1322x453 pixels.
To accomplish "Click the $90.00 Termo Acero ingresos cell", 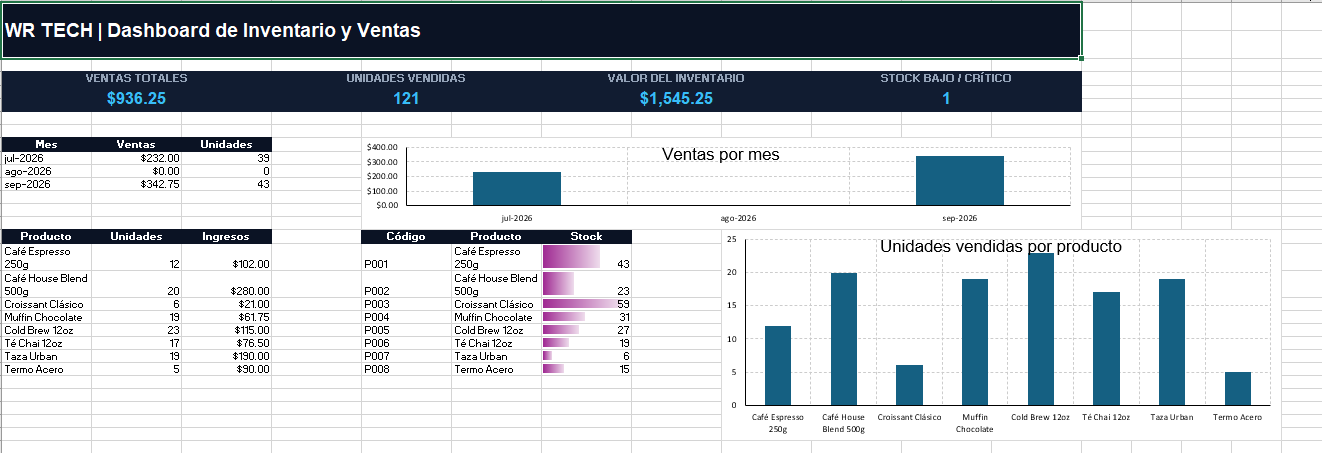I will [226, 369].
